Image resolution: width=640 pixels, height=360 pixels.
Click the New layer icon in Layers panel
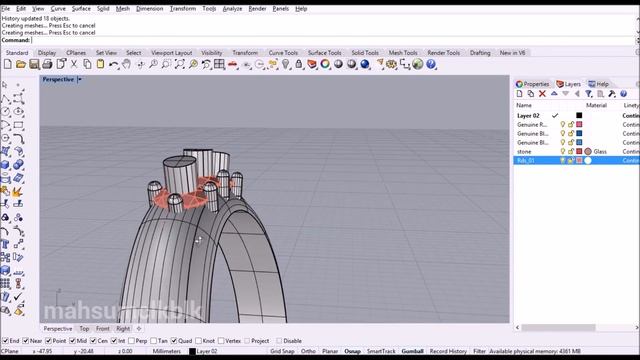pos(520,94)
